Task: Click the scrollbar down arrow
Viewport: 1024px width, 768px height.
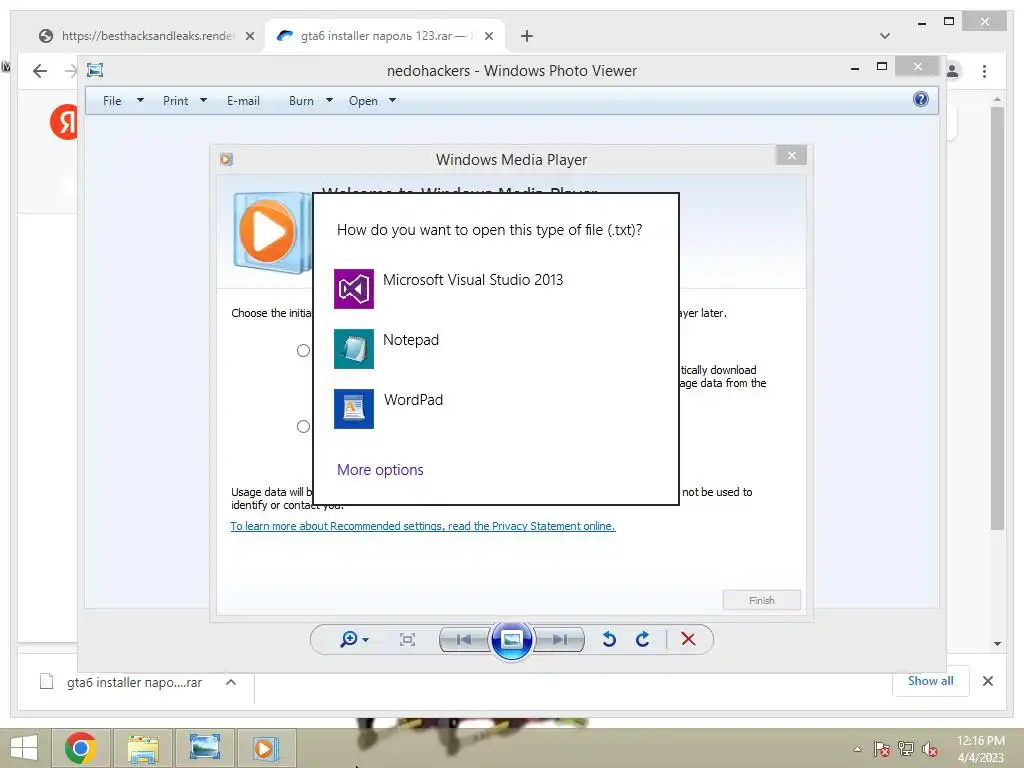Action: click(x=997, y=644)
